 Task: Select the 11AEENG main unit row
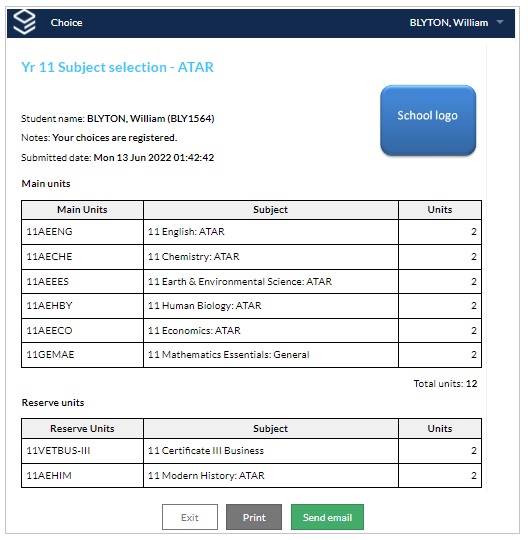pyautogui.click(x=251, y=232)
